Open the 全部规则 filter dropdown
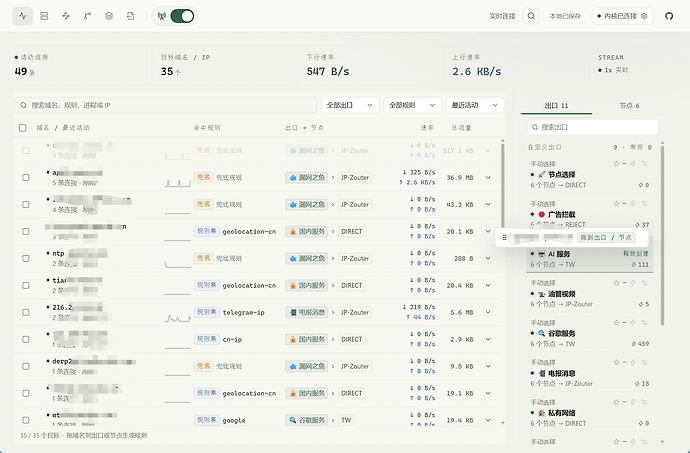 (412, 105)
